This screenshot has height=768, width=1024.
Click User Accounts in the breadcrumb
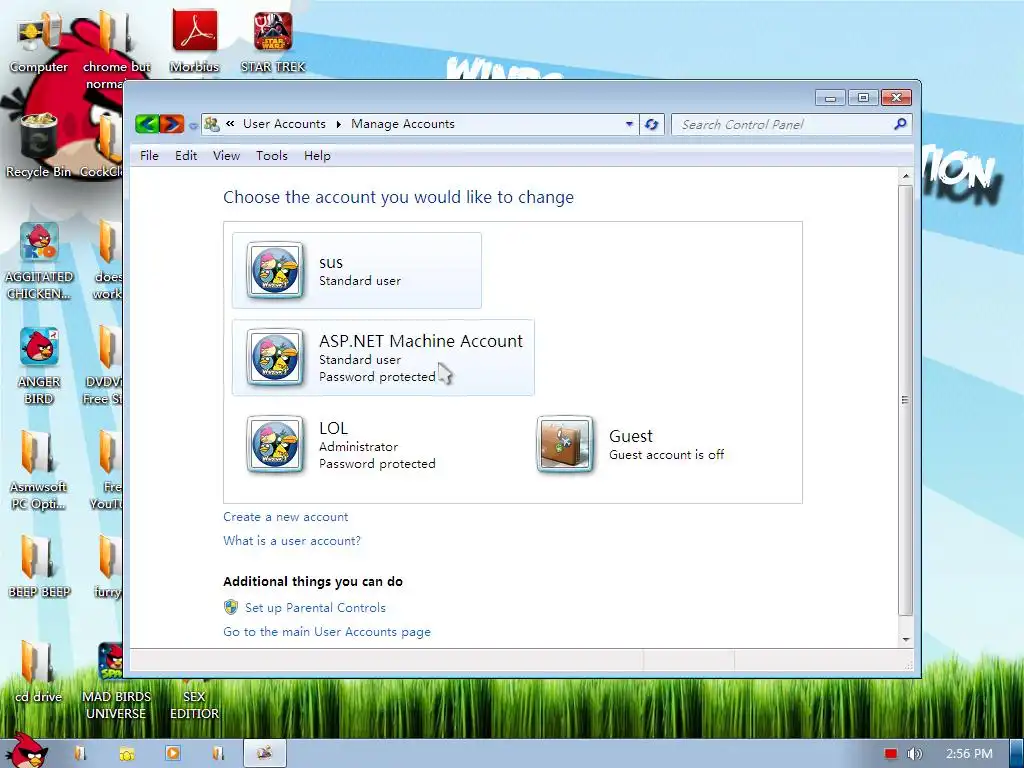click(x=284, y=124)
